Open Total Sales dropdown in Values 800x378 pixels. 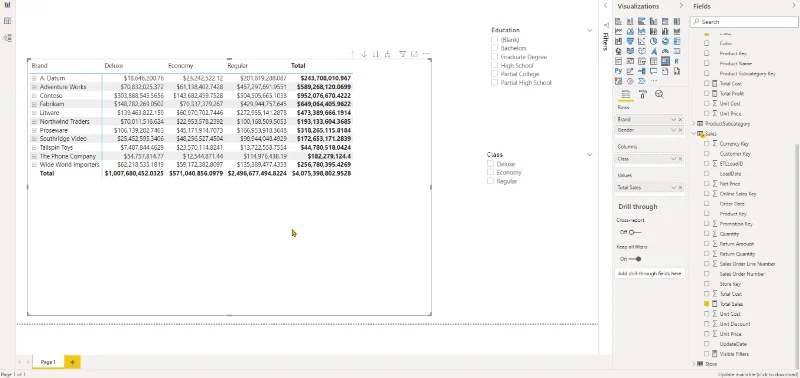[673, 188]
